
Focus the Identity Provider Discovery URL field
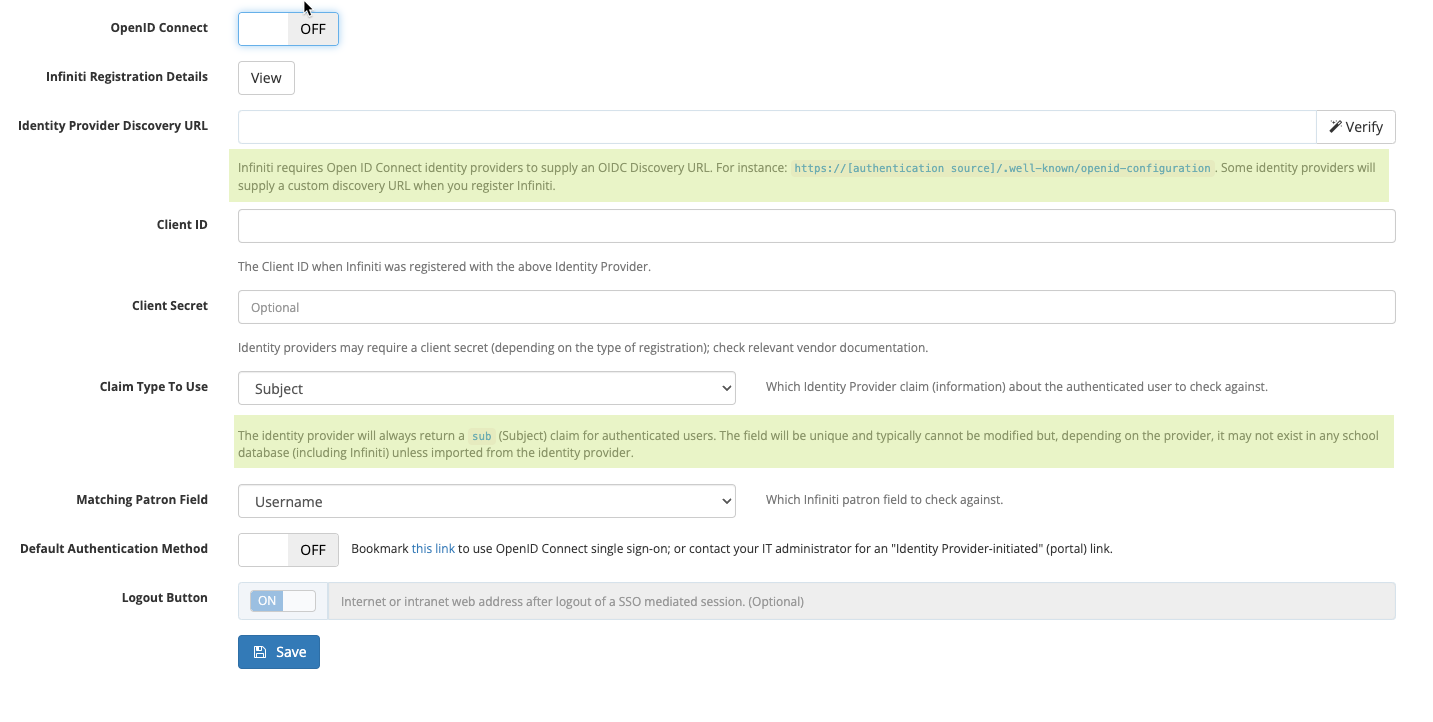(x=777, y=127)
